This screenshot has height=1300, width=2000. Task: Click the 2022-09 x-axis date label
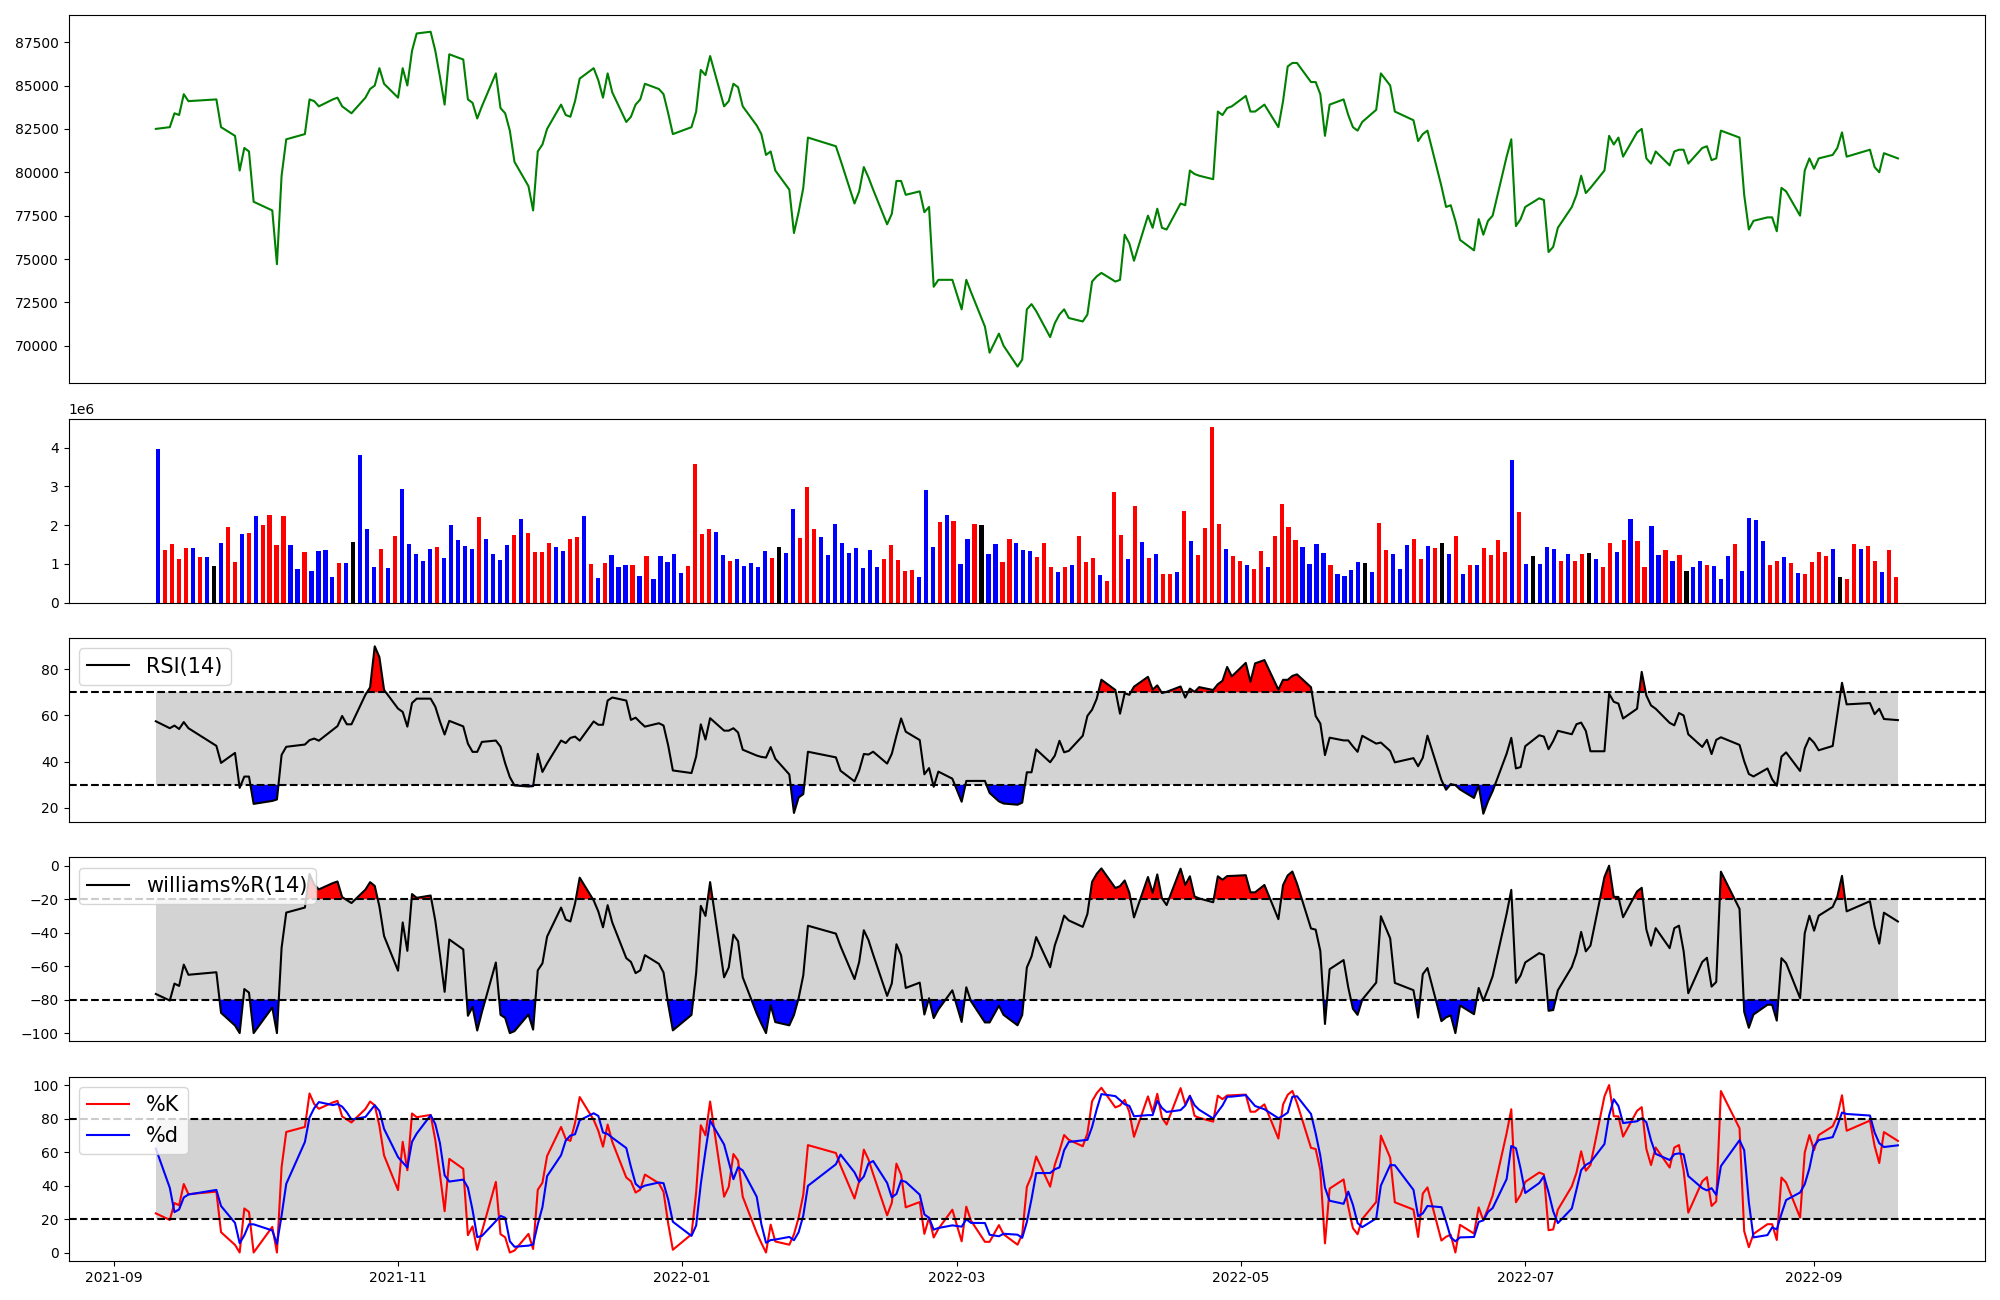pos(1813,1277)
